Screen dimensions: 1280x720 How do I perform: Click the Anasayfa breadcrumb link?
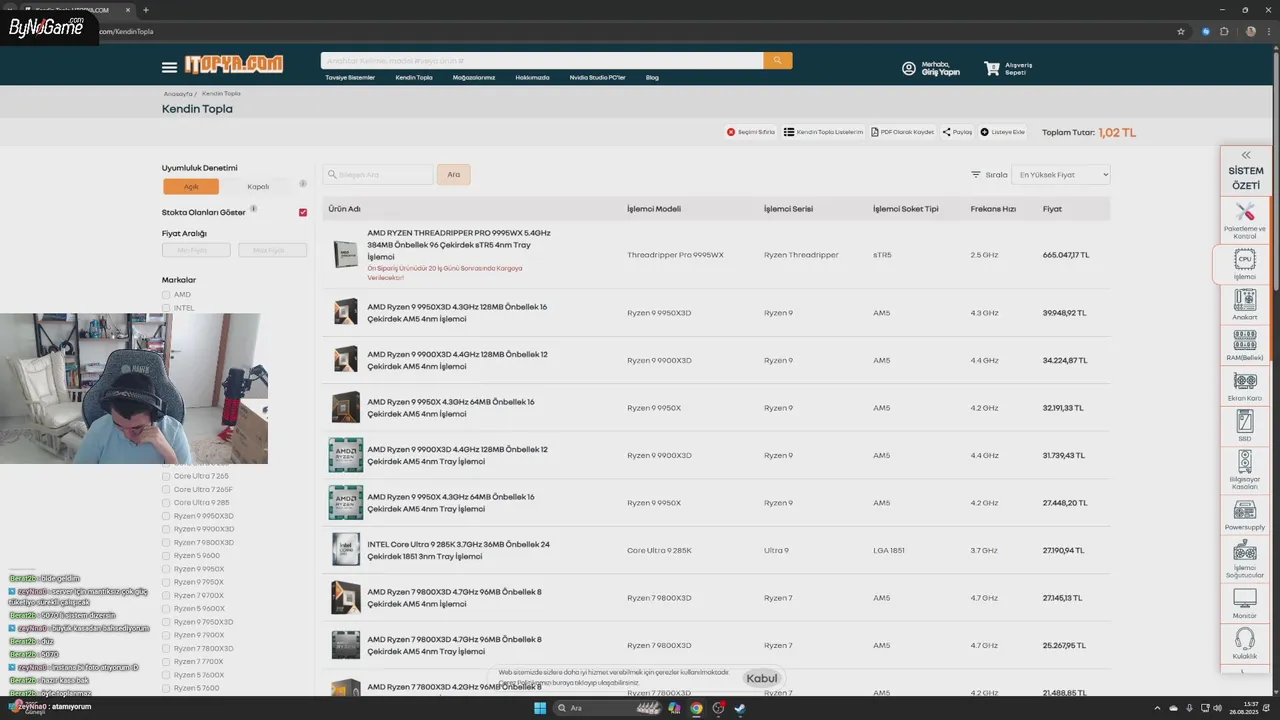(177, 93)
